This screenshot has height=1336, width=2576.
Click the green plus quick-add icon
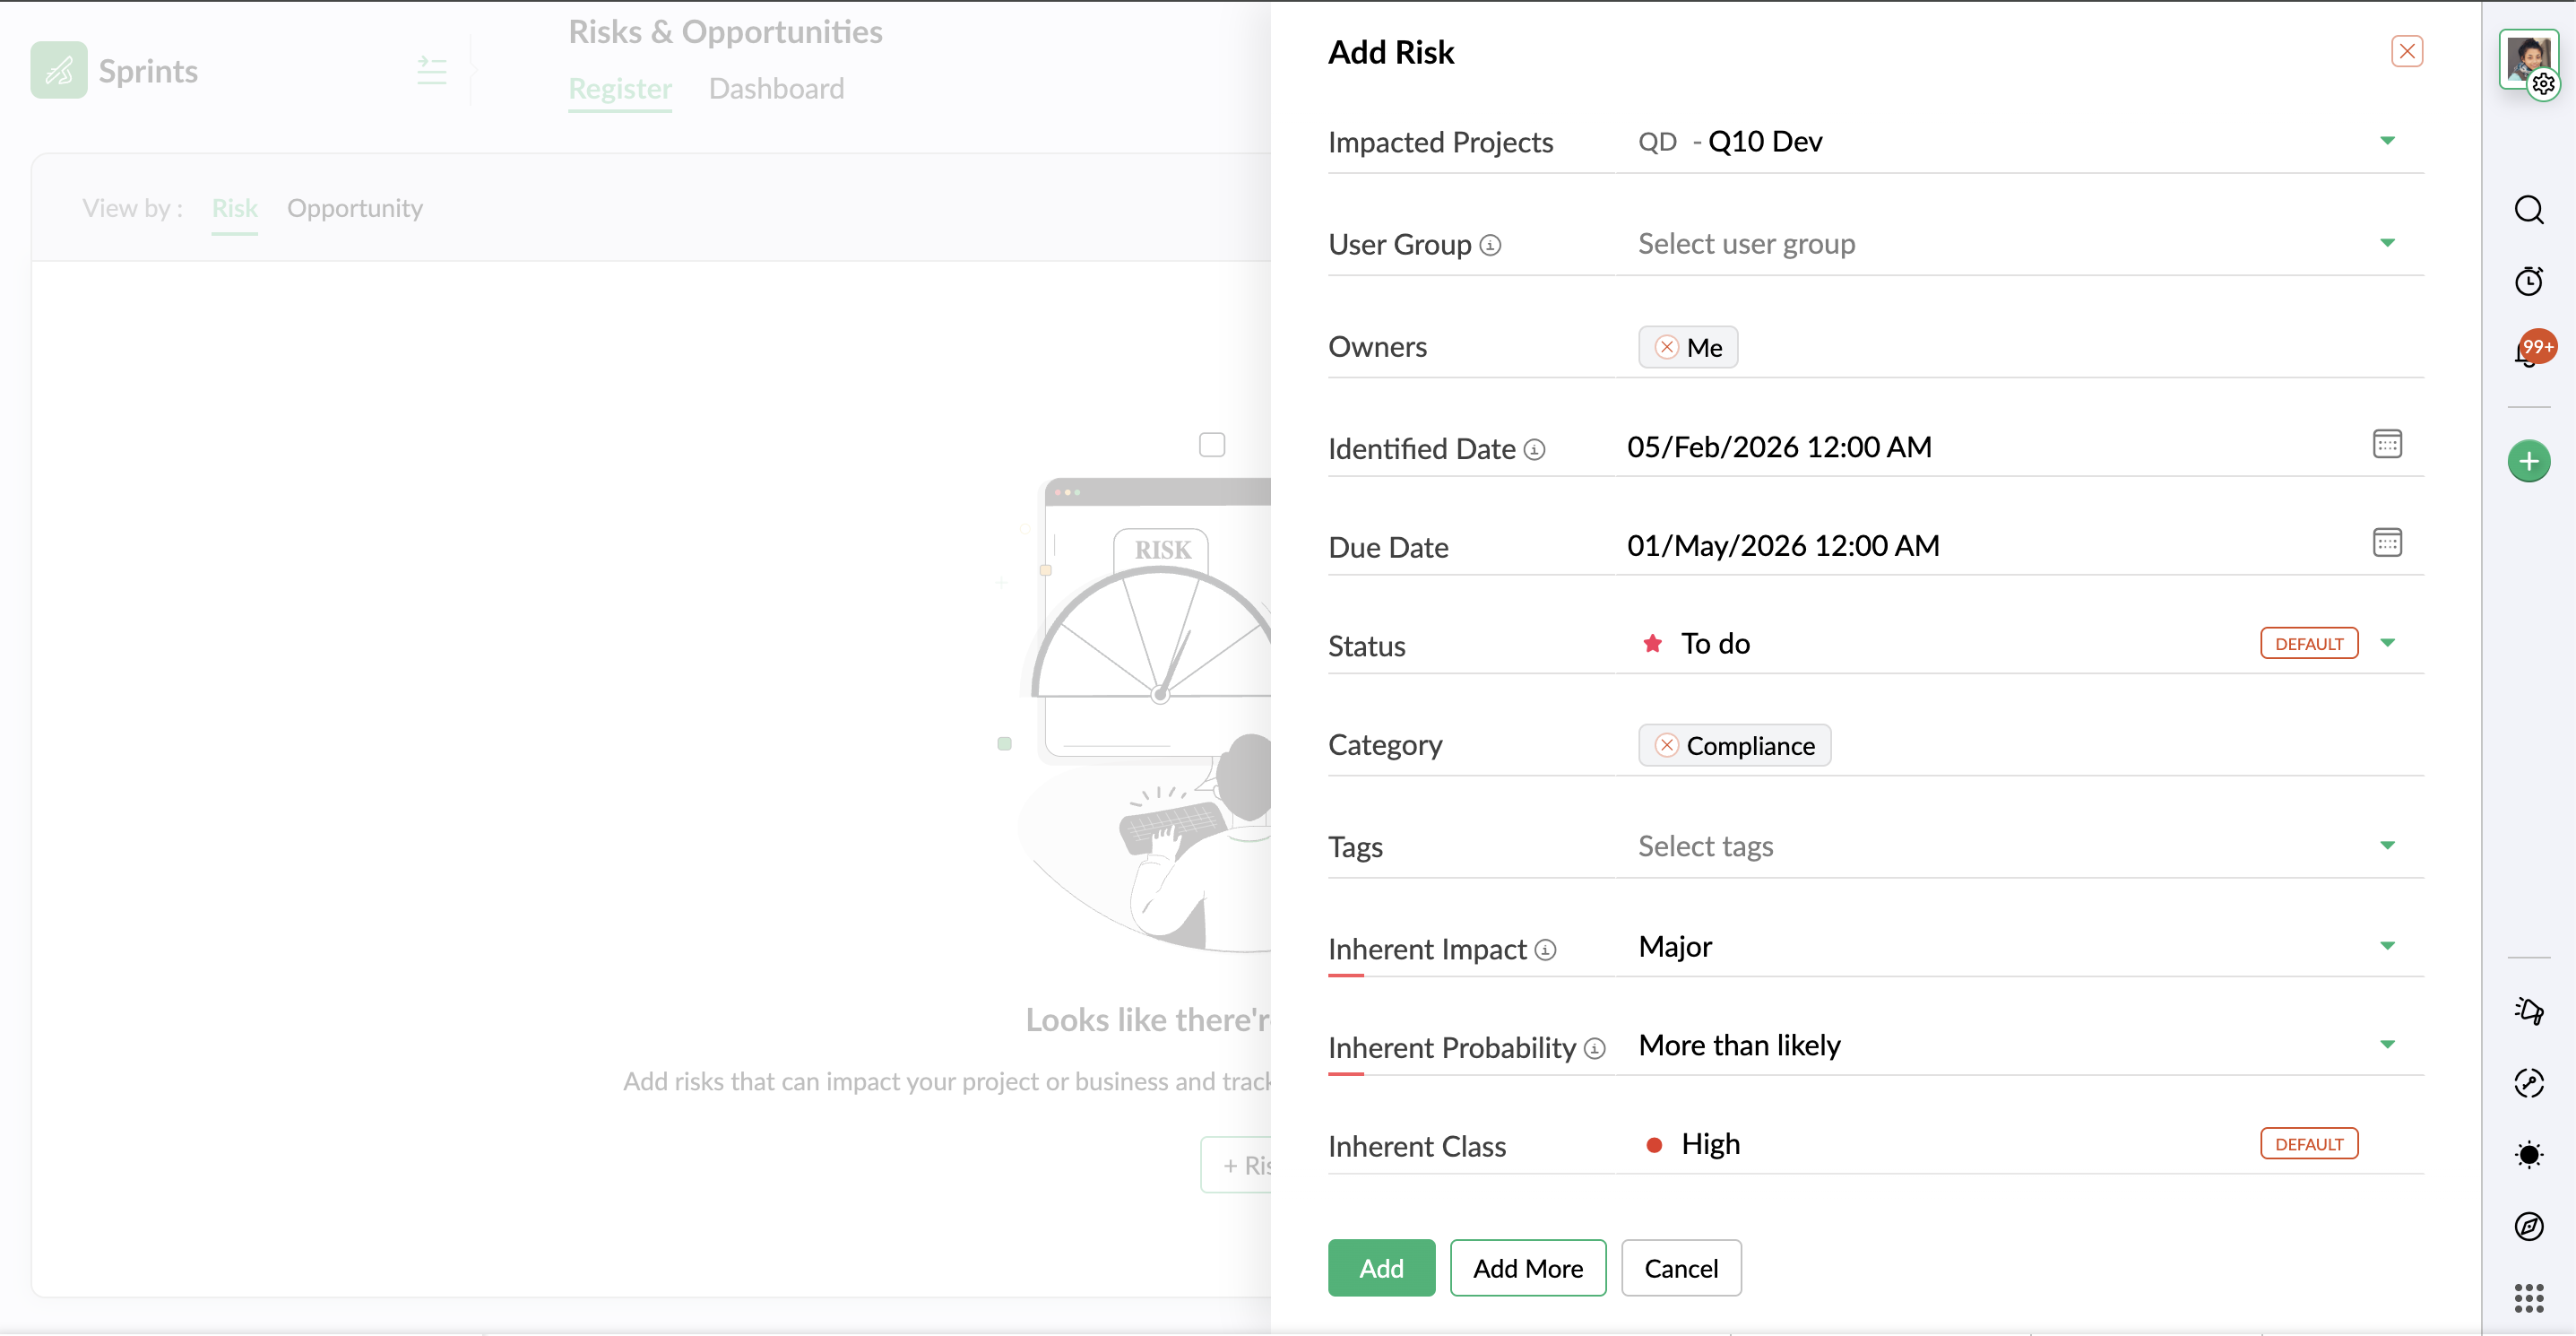tap(2528, 461)
